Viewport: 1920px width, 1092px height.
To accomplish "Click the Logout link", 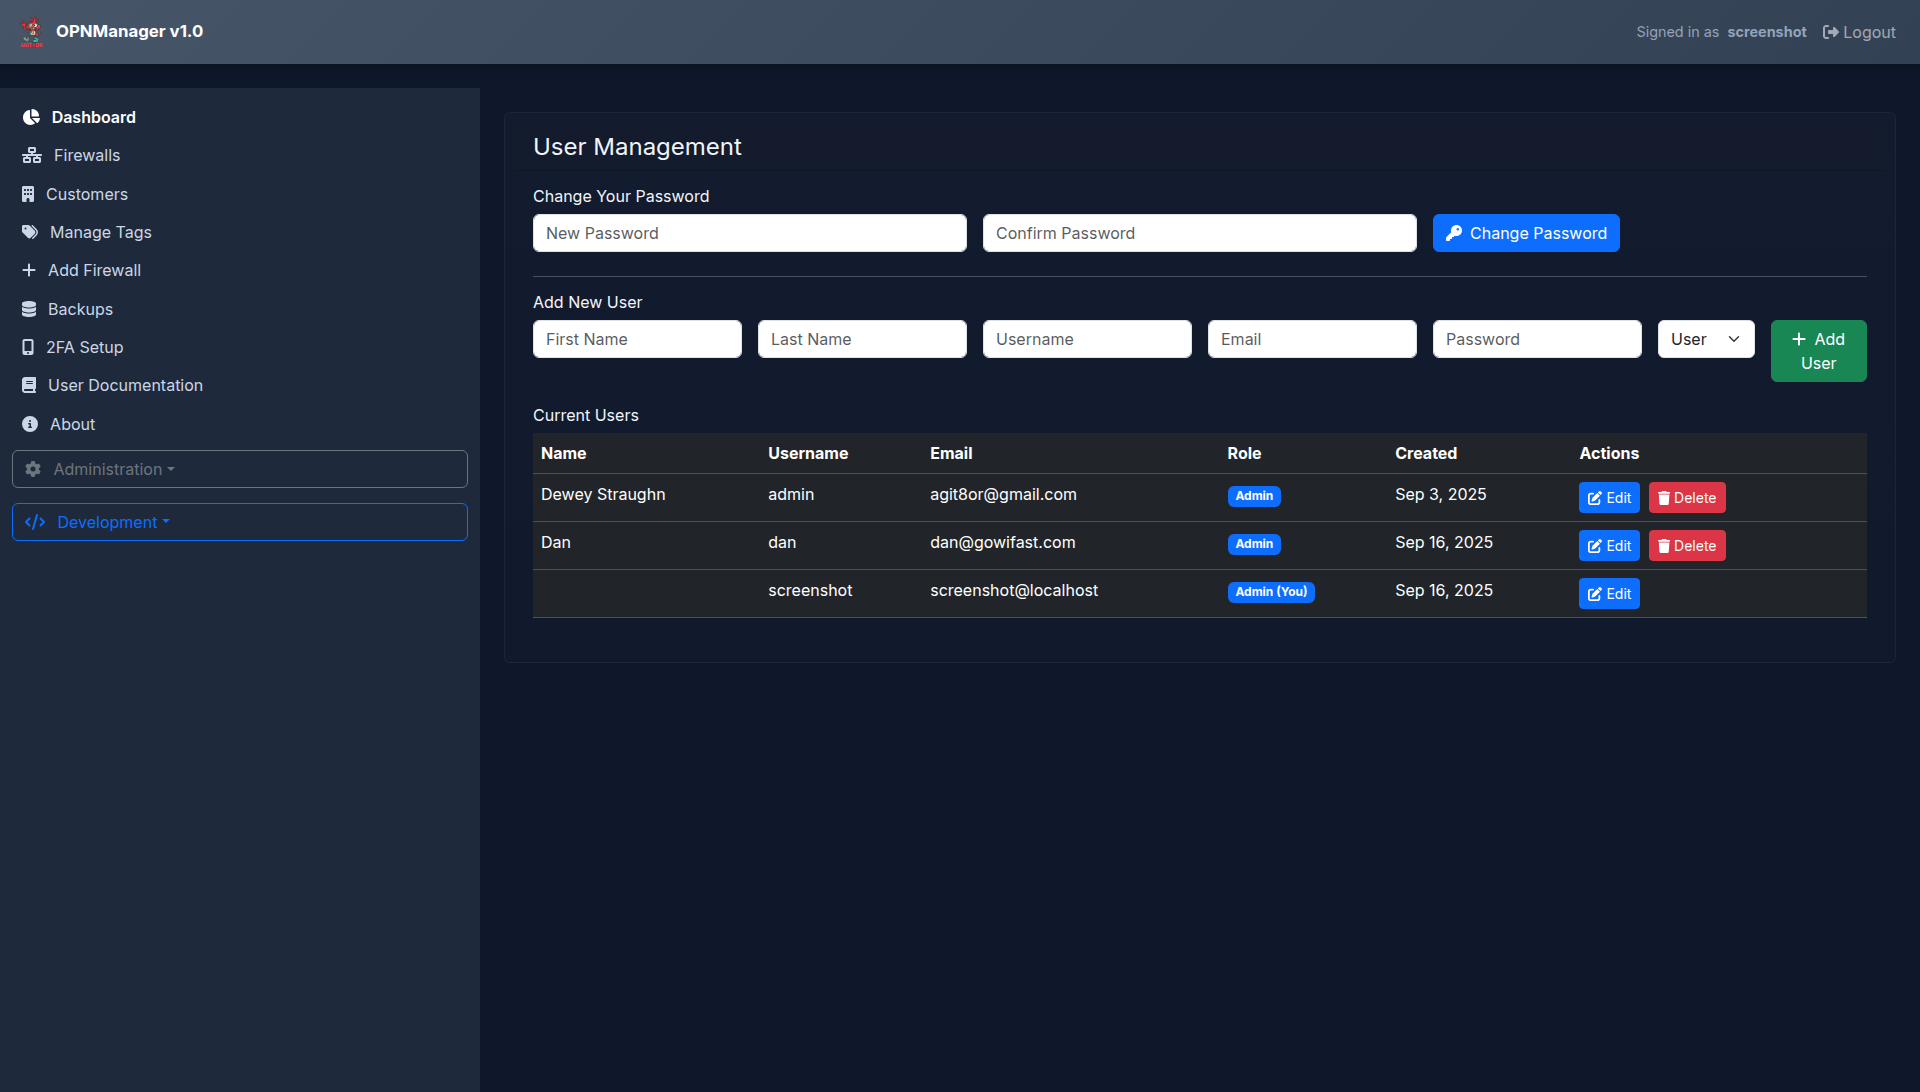I will tap(1859, 32).
